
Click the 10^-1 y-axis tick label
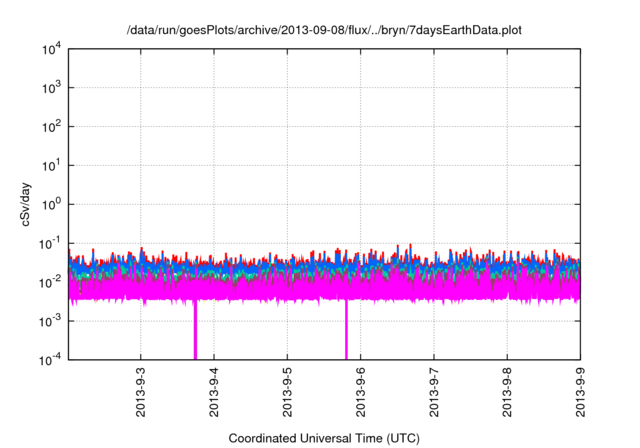point(51,244)
